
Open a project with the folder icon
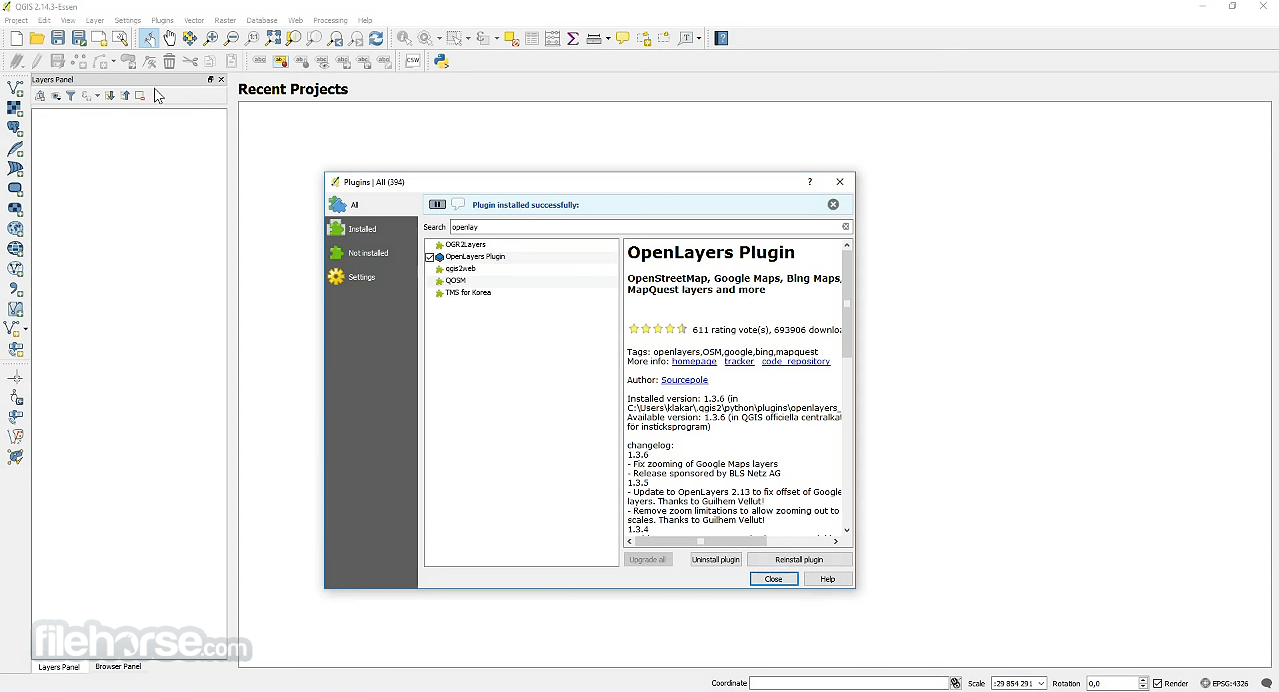click(37, 38)
